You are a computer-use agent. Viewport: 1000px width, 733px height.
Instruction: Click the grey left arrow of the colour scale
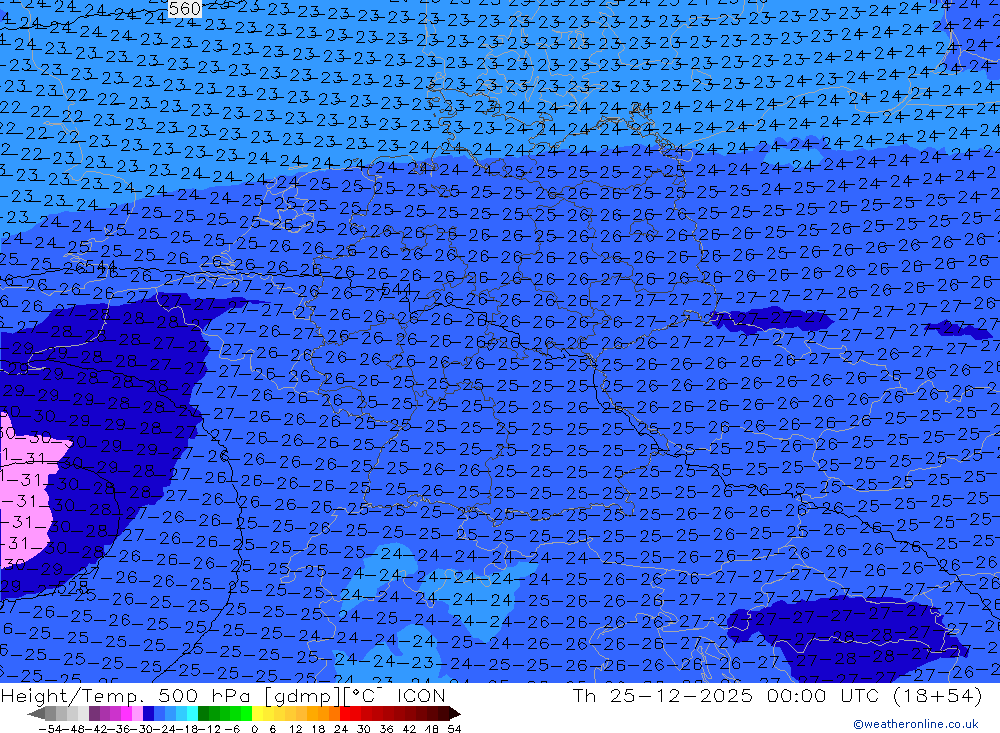(37, 713)
